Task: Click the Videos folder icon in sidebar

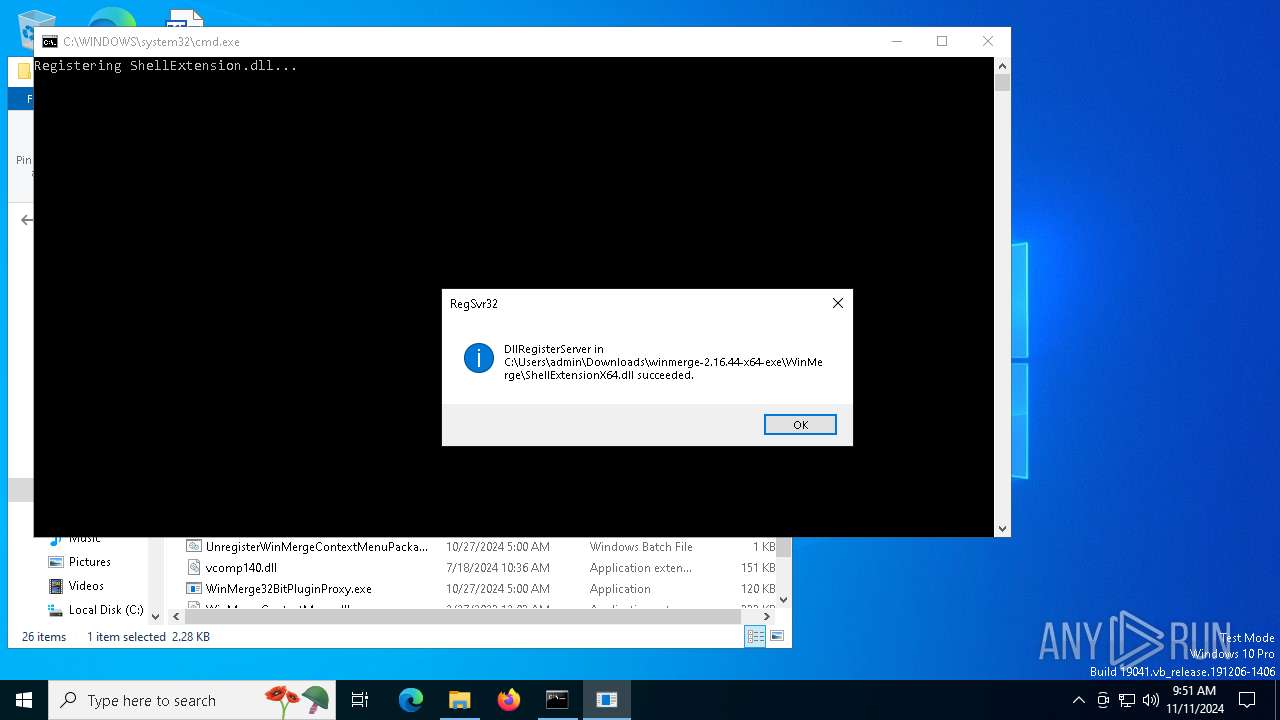Action: point(56,586)
